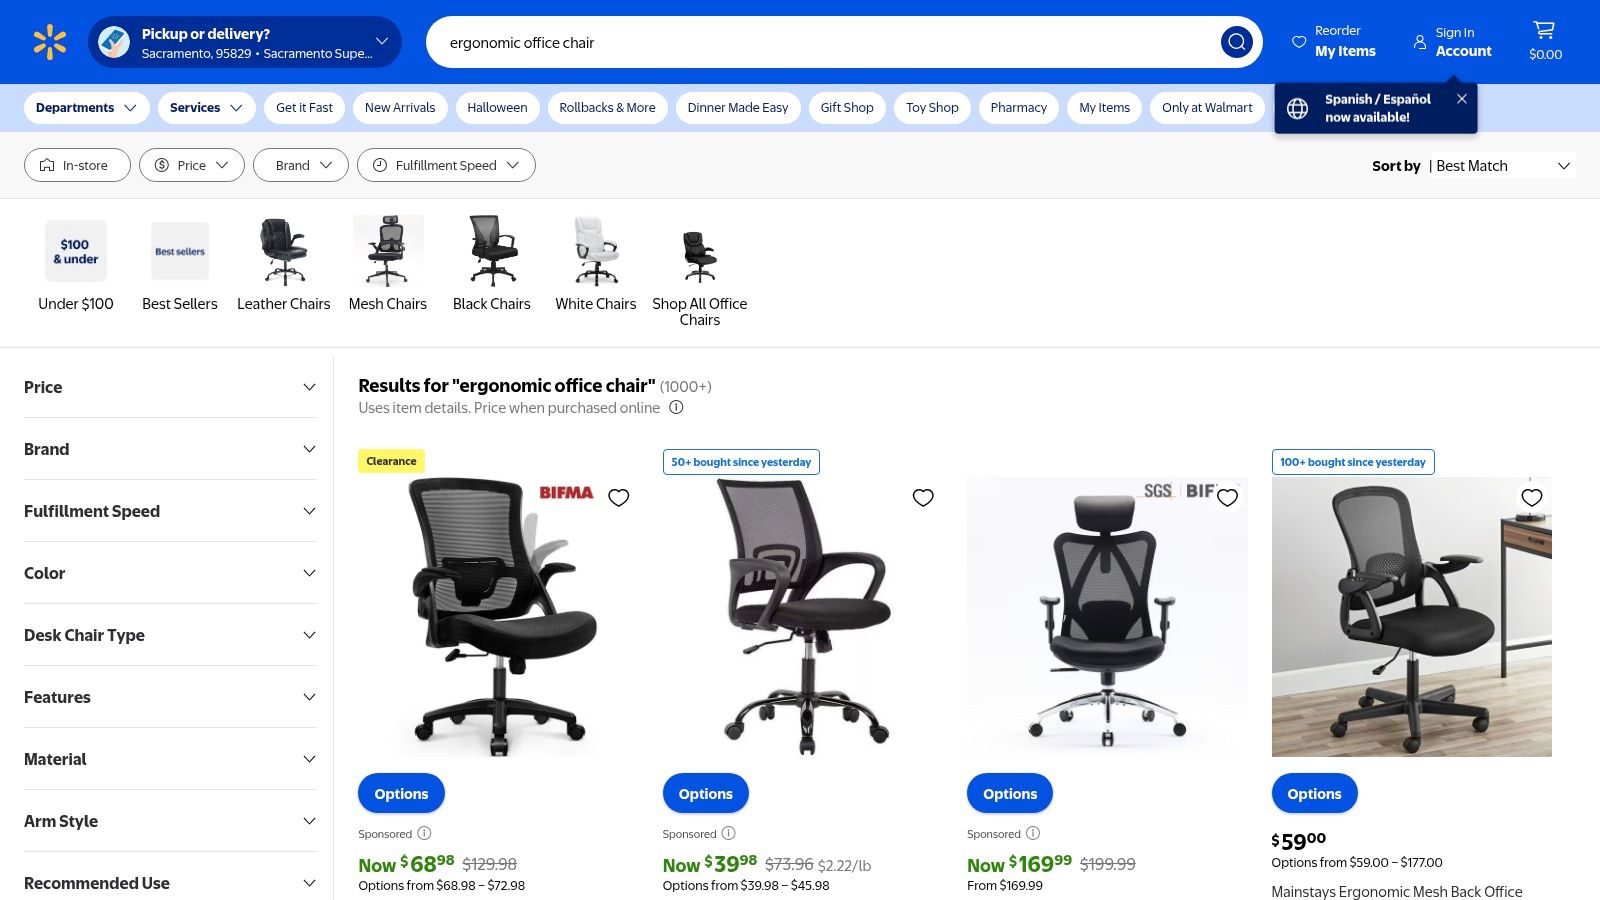Click the globe icon in language popup
Viewport: 1600px width, 900px height.
(1297, 108)
